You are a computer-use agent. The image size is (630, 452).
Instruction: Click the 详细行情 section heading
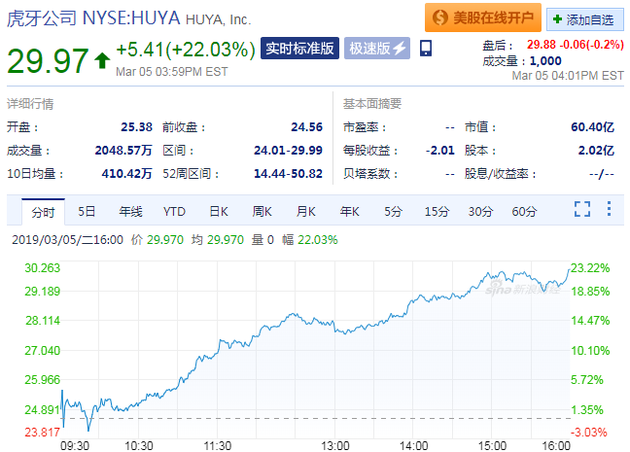30,104
